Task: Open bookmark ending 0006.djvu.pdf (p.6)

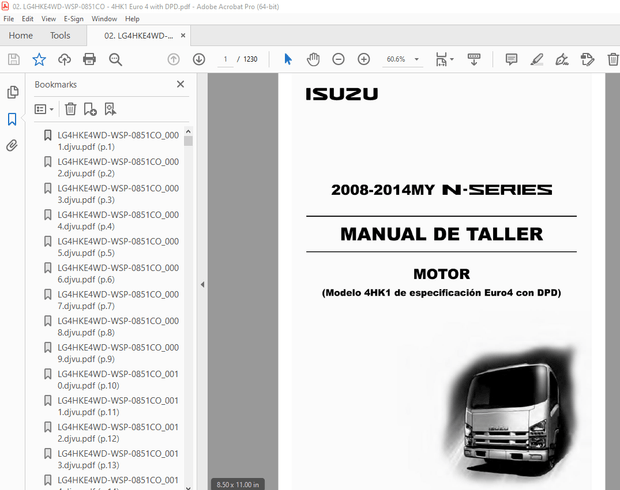Action: pyautogui.click(x=118, y=273)
